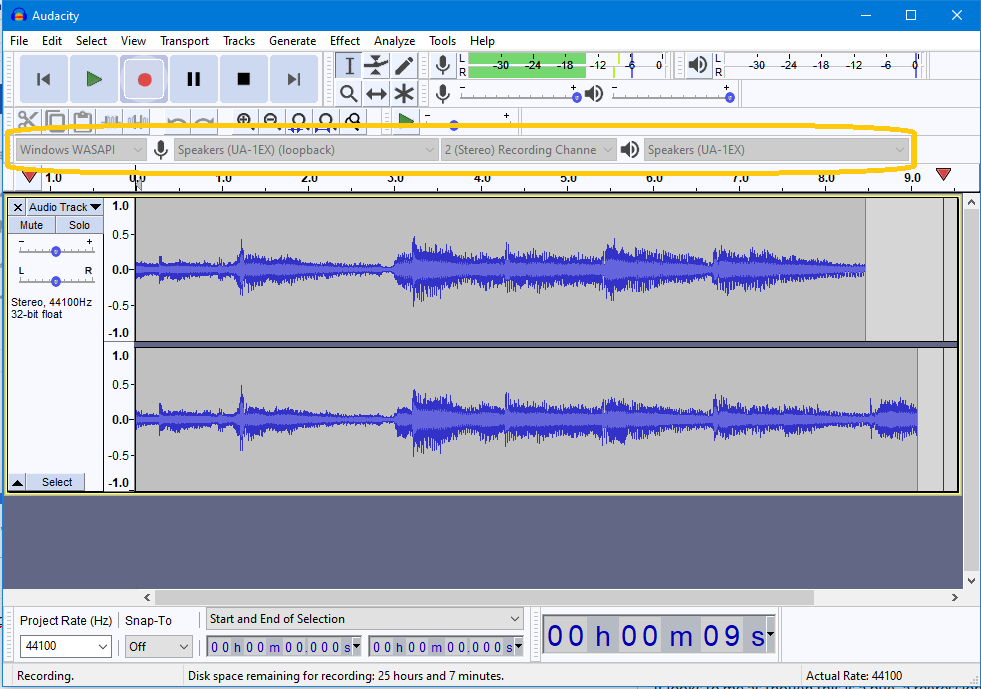This screenshot has height=689, width=981.
Task: Open Start and End of Selection dropdown
Action: pyautogui.click(x=365, y=619)
